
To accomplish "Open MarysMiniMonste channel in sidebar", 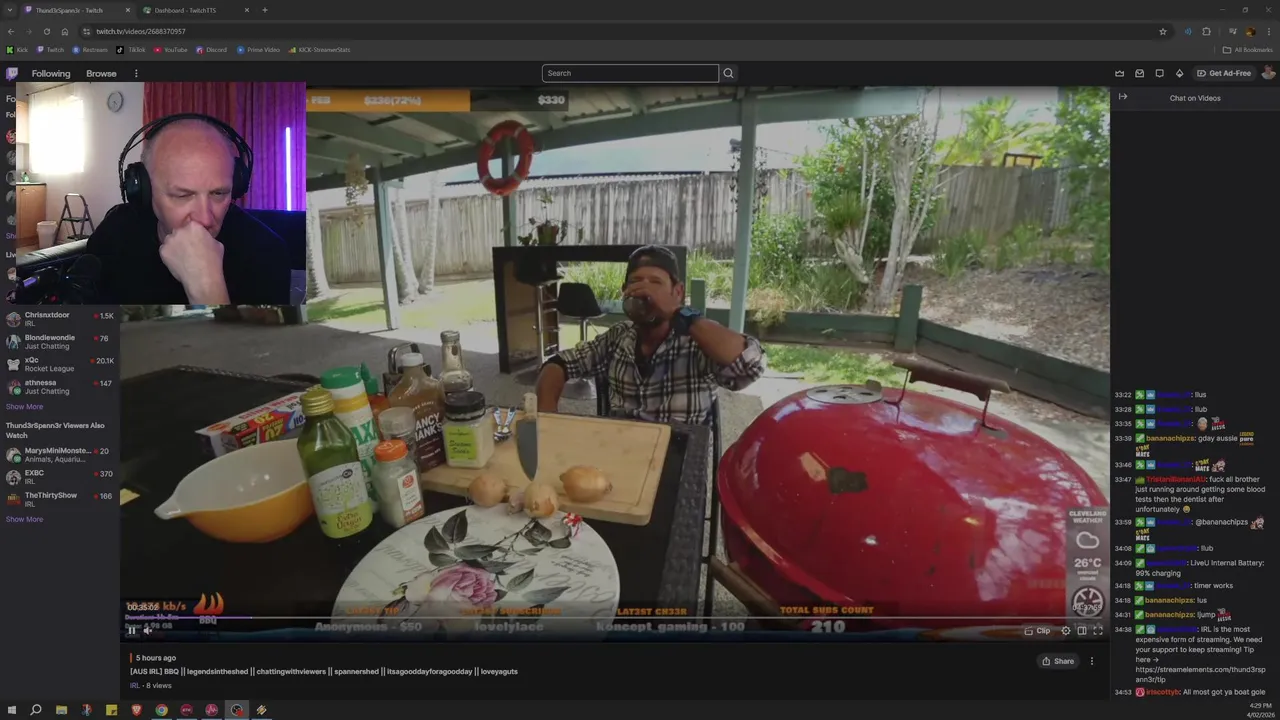I will coord(60,454).
